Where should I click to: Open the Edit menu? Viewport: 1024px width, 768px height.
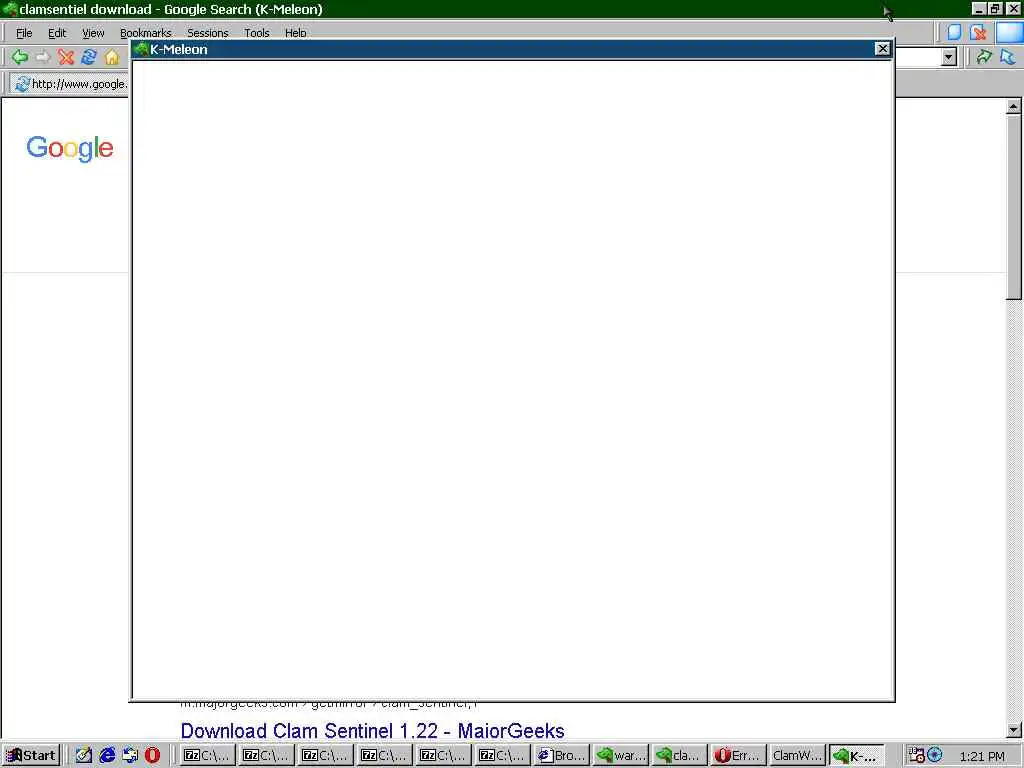click(x=57, y=33)
